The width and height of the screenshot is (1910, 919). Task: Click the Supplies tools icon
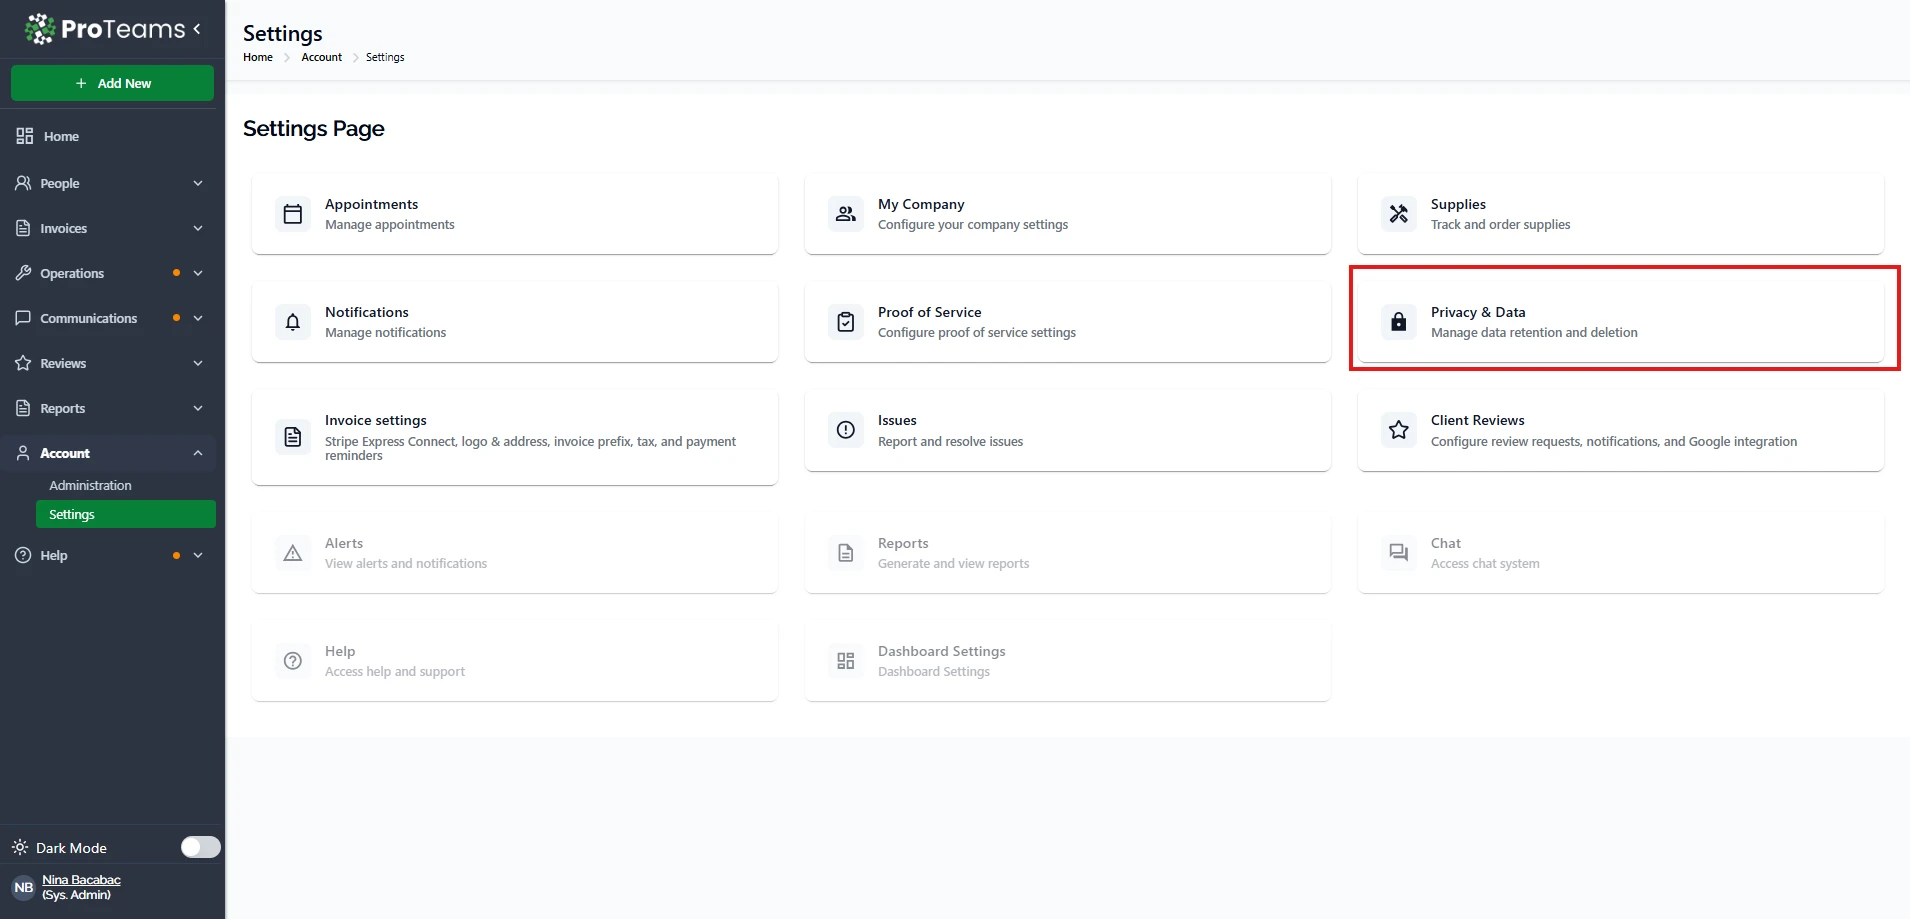click(1399, 214)
